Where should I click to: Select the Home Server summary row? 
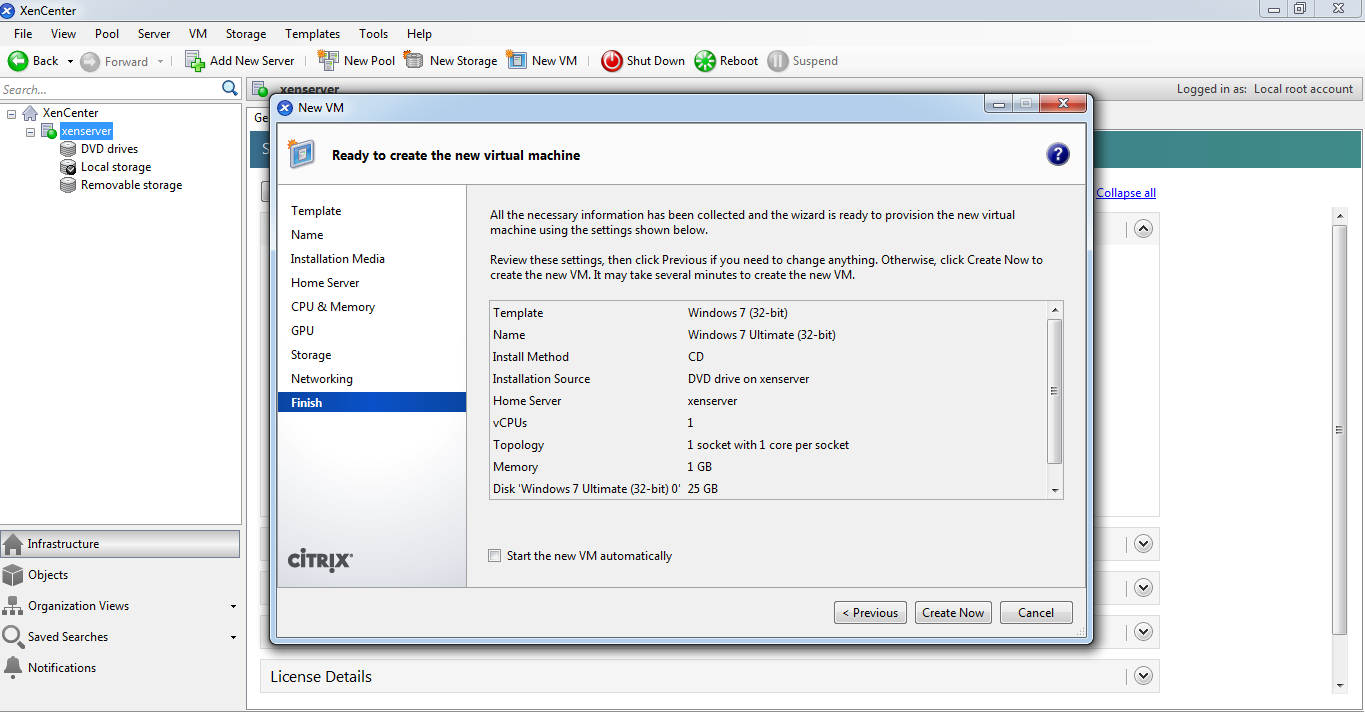pyautogui.click(x=768, y=401)
